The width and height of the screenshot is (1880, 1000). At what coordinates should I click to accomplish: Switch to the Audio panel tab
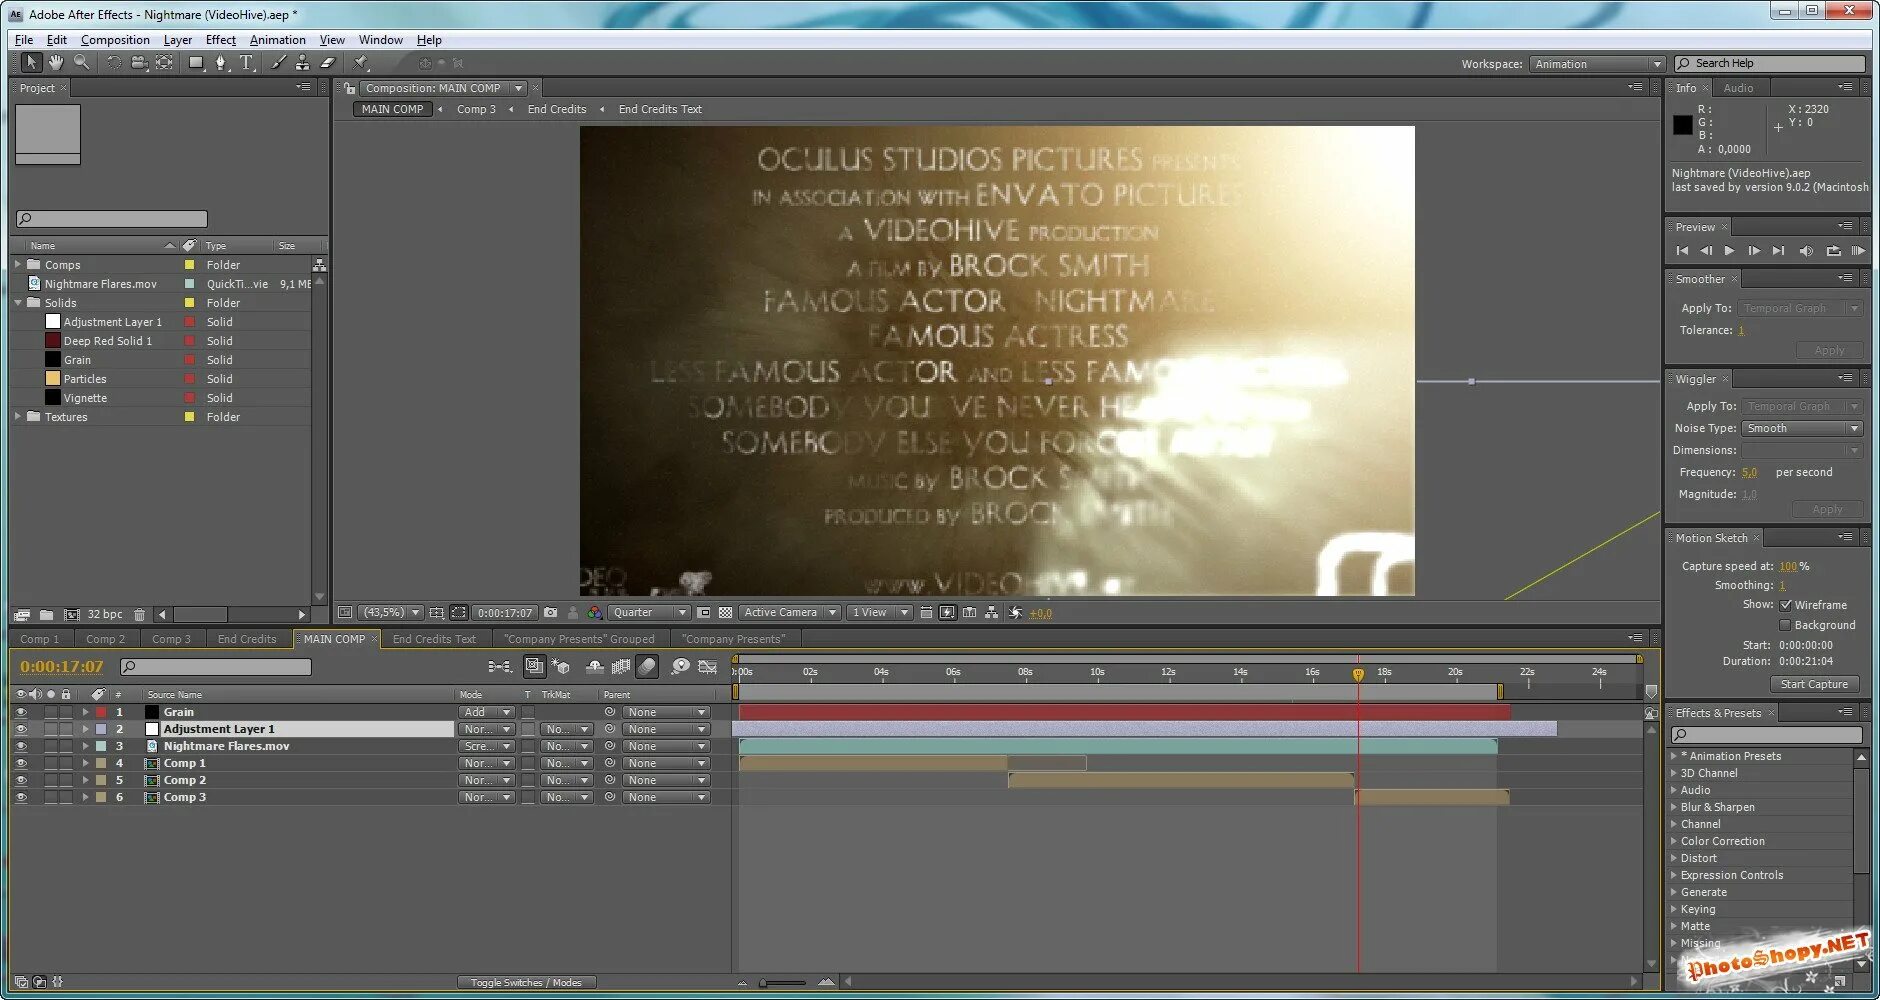coord(1738,88)
